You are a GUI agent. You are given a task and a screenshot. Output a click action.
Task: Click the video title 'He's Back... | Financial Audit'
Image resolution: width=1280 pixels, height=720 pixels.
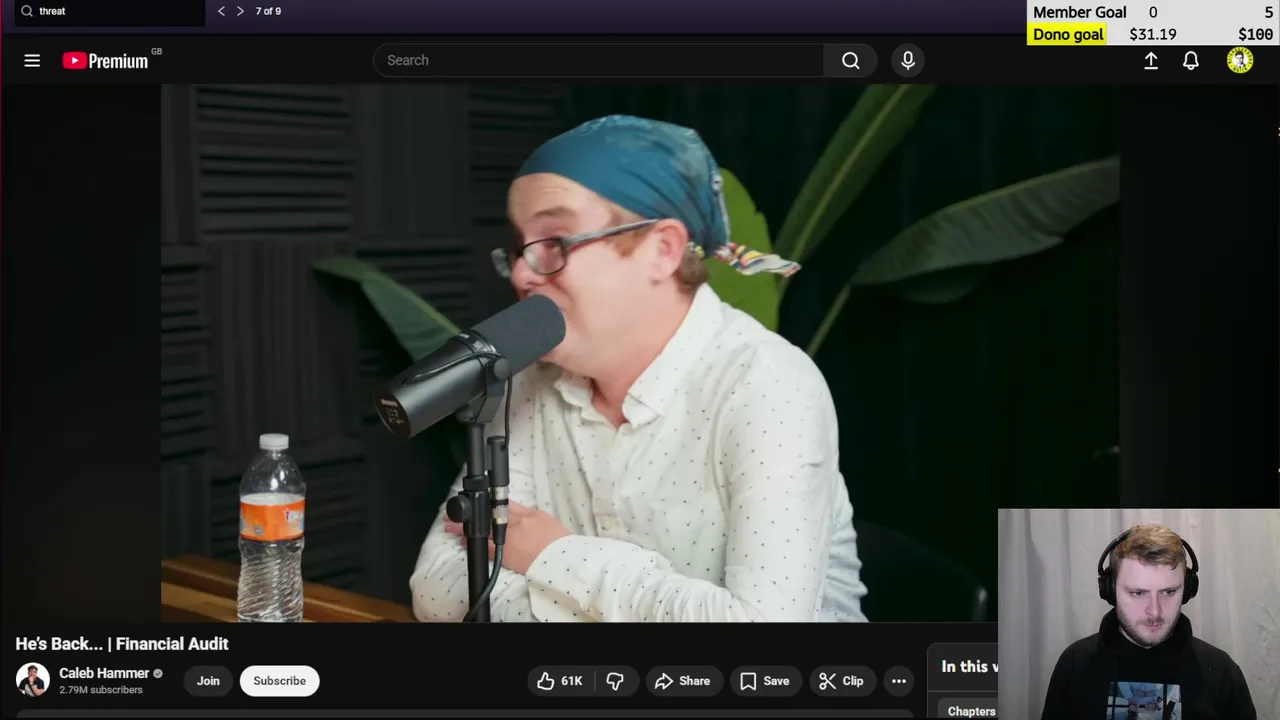click(x=122, y=644)
